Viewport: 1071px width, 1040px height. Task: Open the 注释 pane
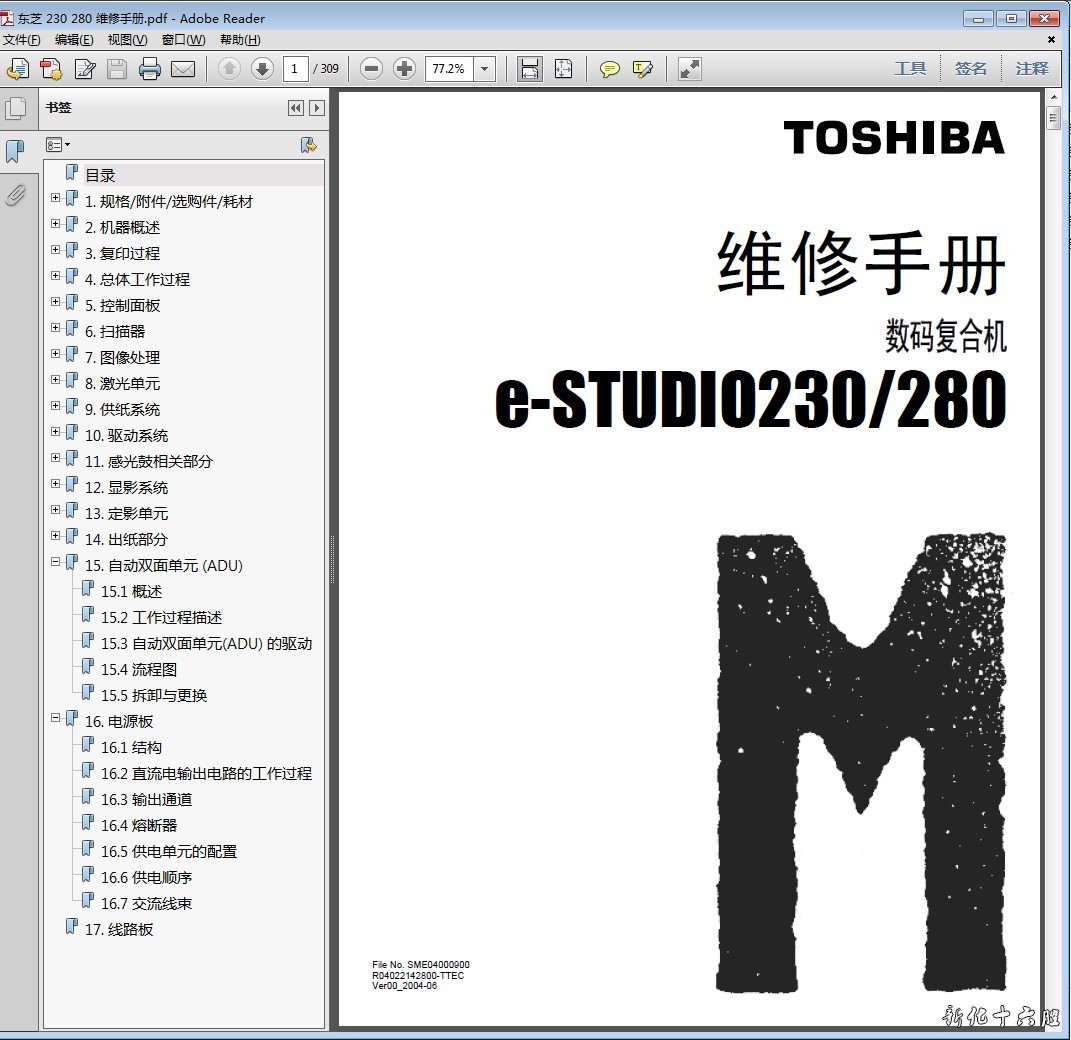click(x=1032, y=69)
